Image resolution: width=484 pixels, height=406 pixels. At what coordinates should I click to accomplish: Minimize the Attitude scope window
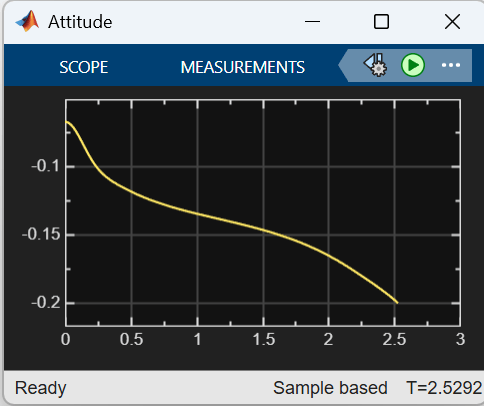click(312, 22)
